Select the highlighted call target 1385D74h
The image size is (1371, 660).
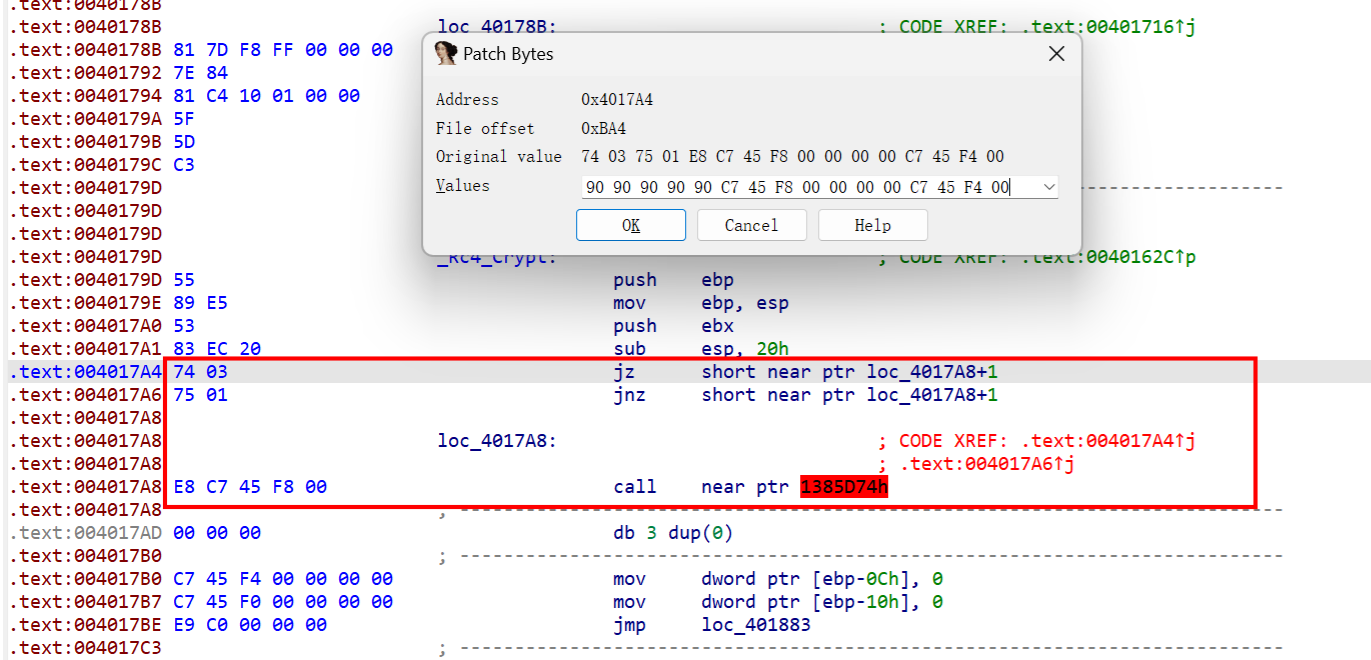(843, 487)
